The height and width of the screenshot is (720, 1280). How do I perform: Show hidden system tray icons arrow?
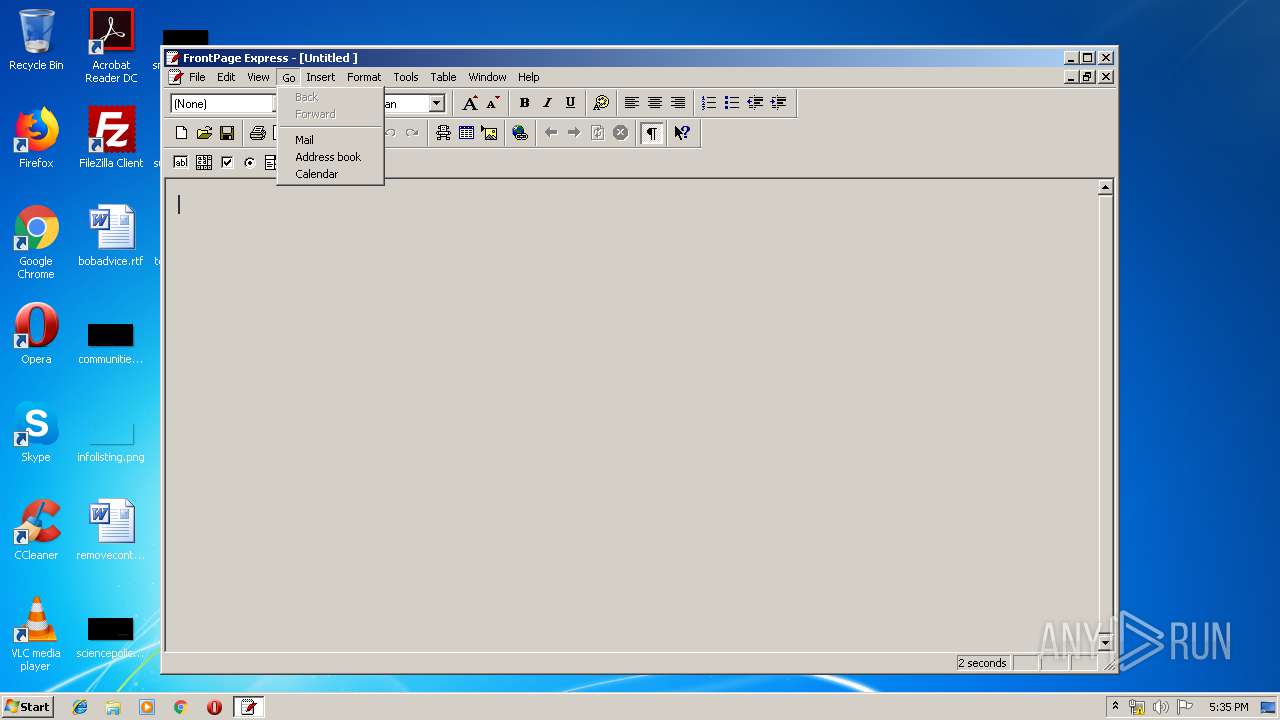point(1115,707)
